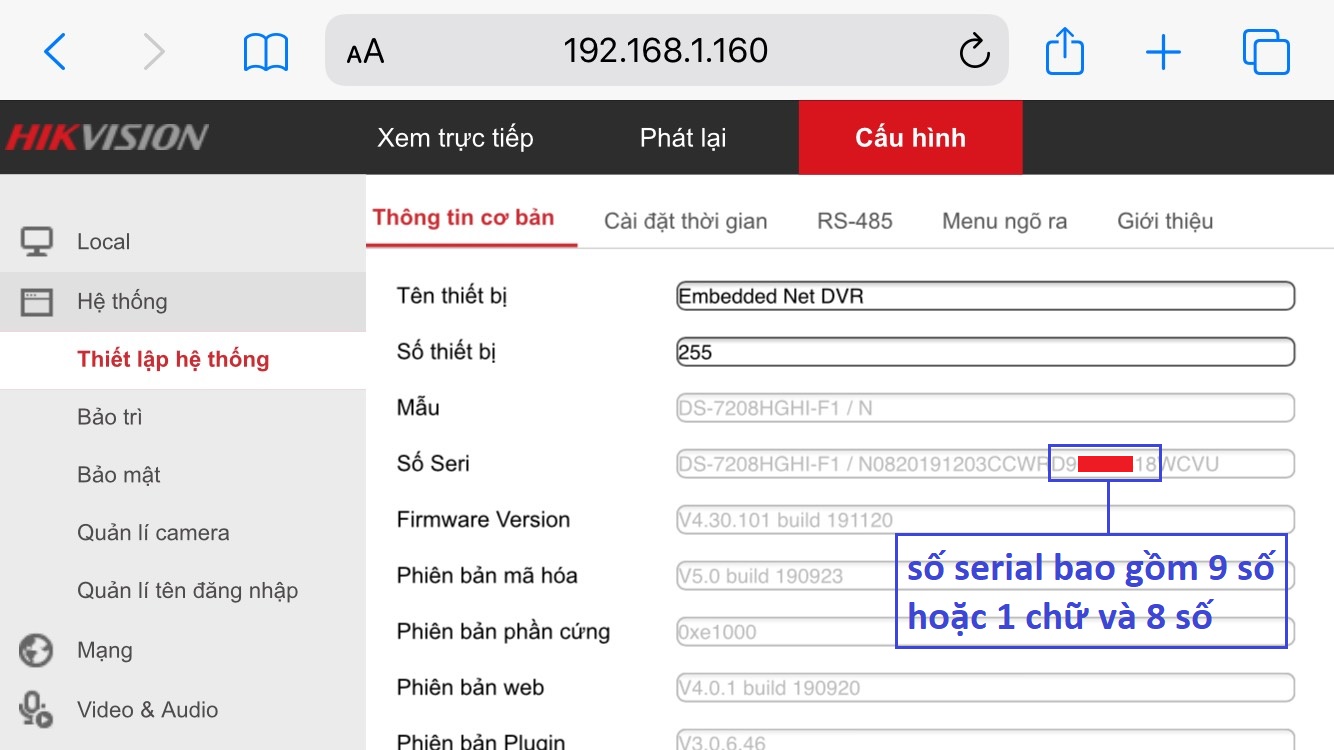
Task: Open Bảo mật in the sidebar
Action: point(119,475)
